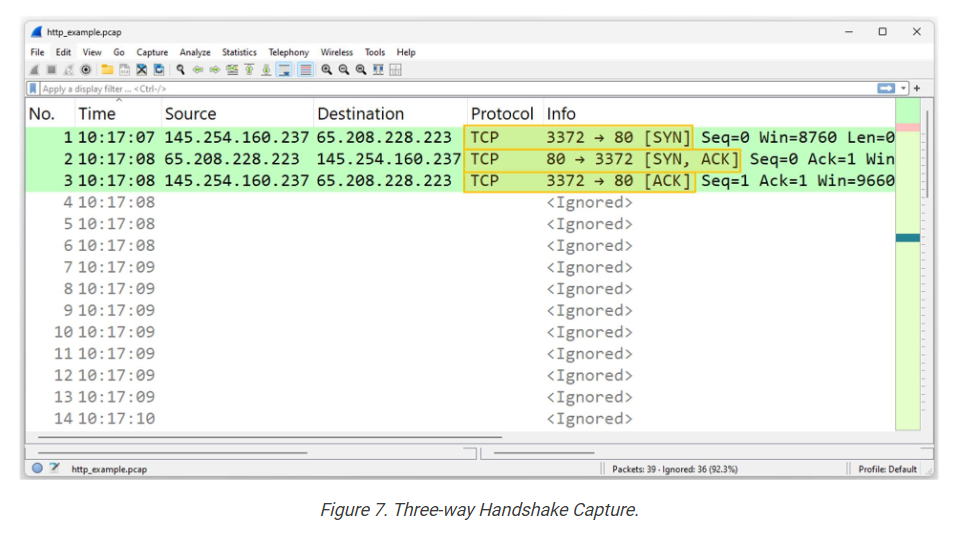Click the apply filter arrow button
The width and height of the screenshot is (963, 543).
coord(886,89)
